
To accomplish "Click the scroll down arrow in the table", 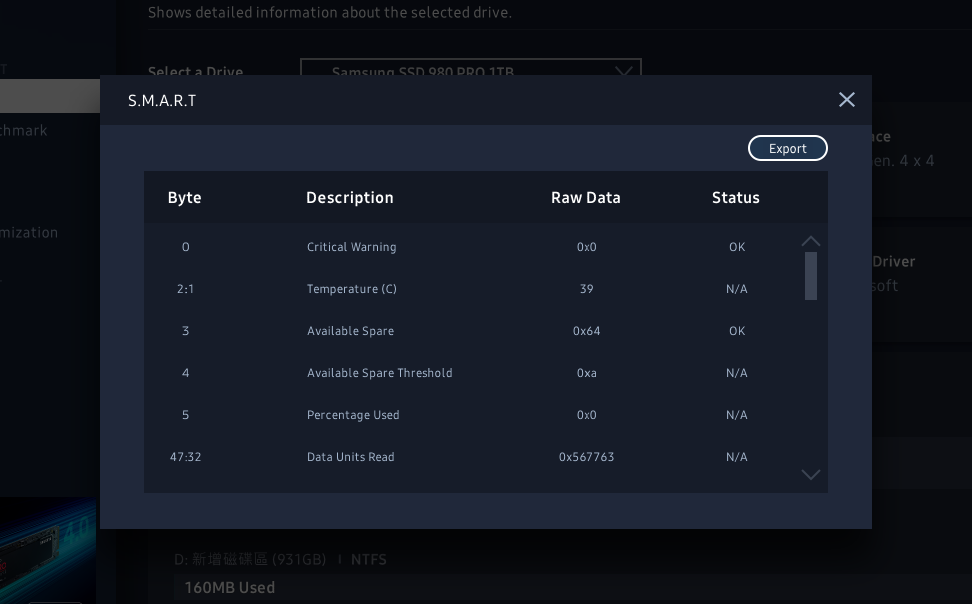I will pyautogui.click(x=811, y=475).
